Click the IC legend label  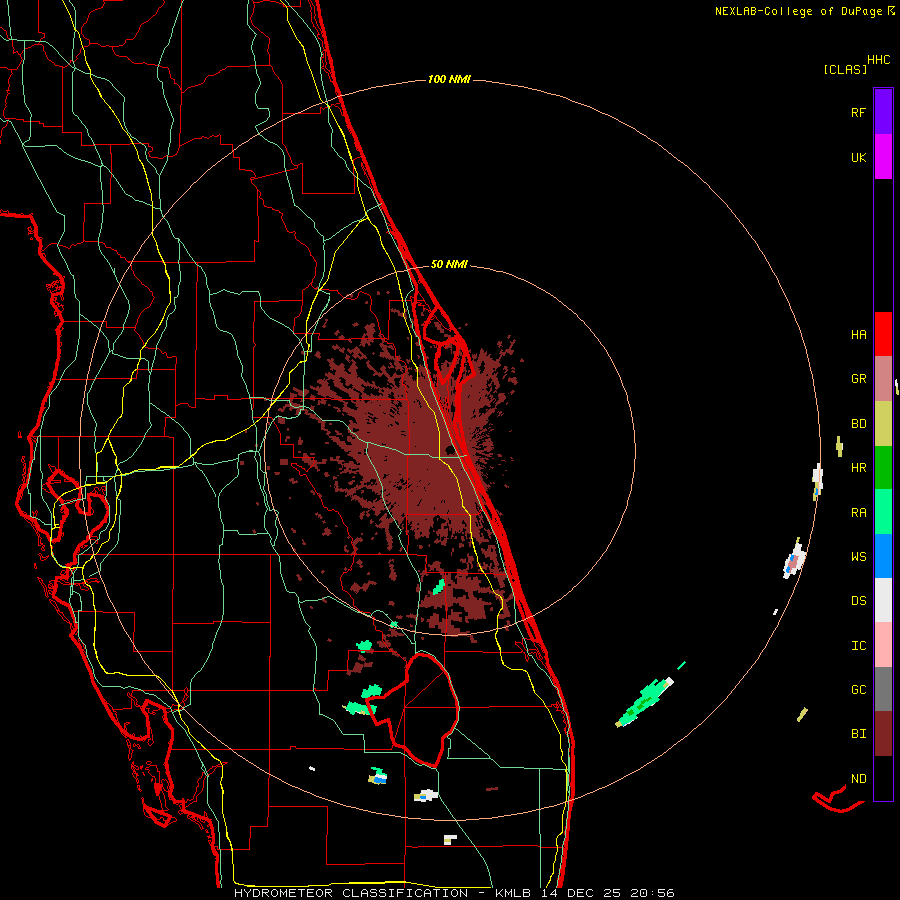coord(858,646)
